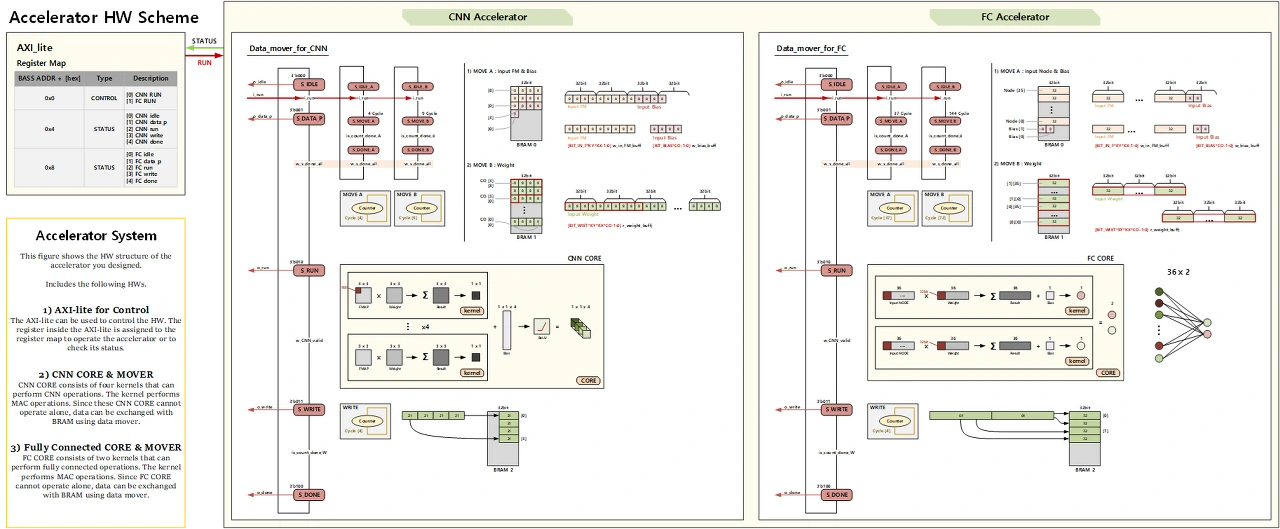Select the S_IDLE state in Data_mover_for_CNN
Screen dimensions: 1280x529
(x=308, y=84)
